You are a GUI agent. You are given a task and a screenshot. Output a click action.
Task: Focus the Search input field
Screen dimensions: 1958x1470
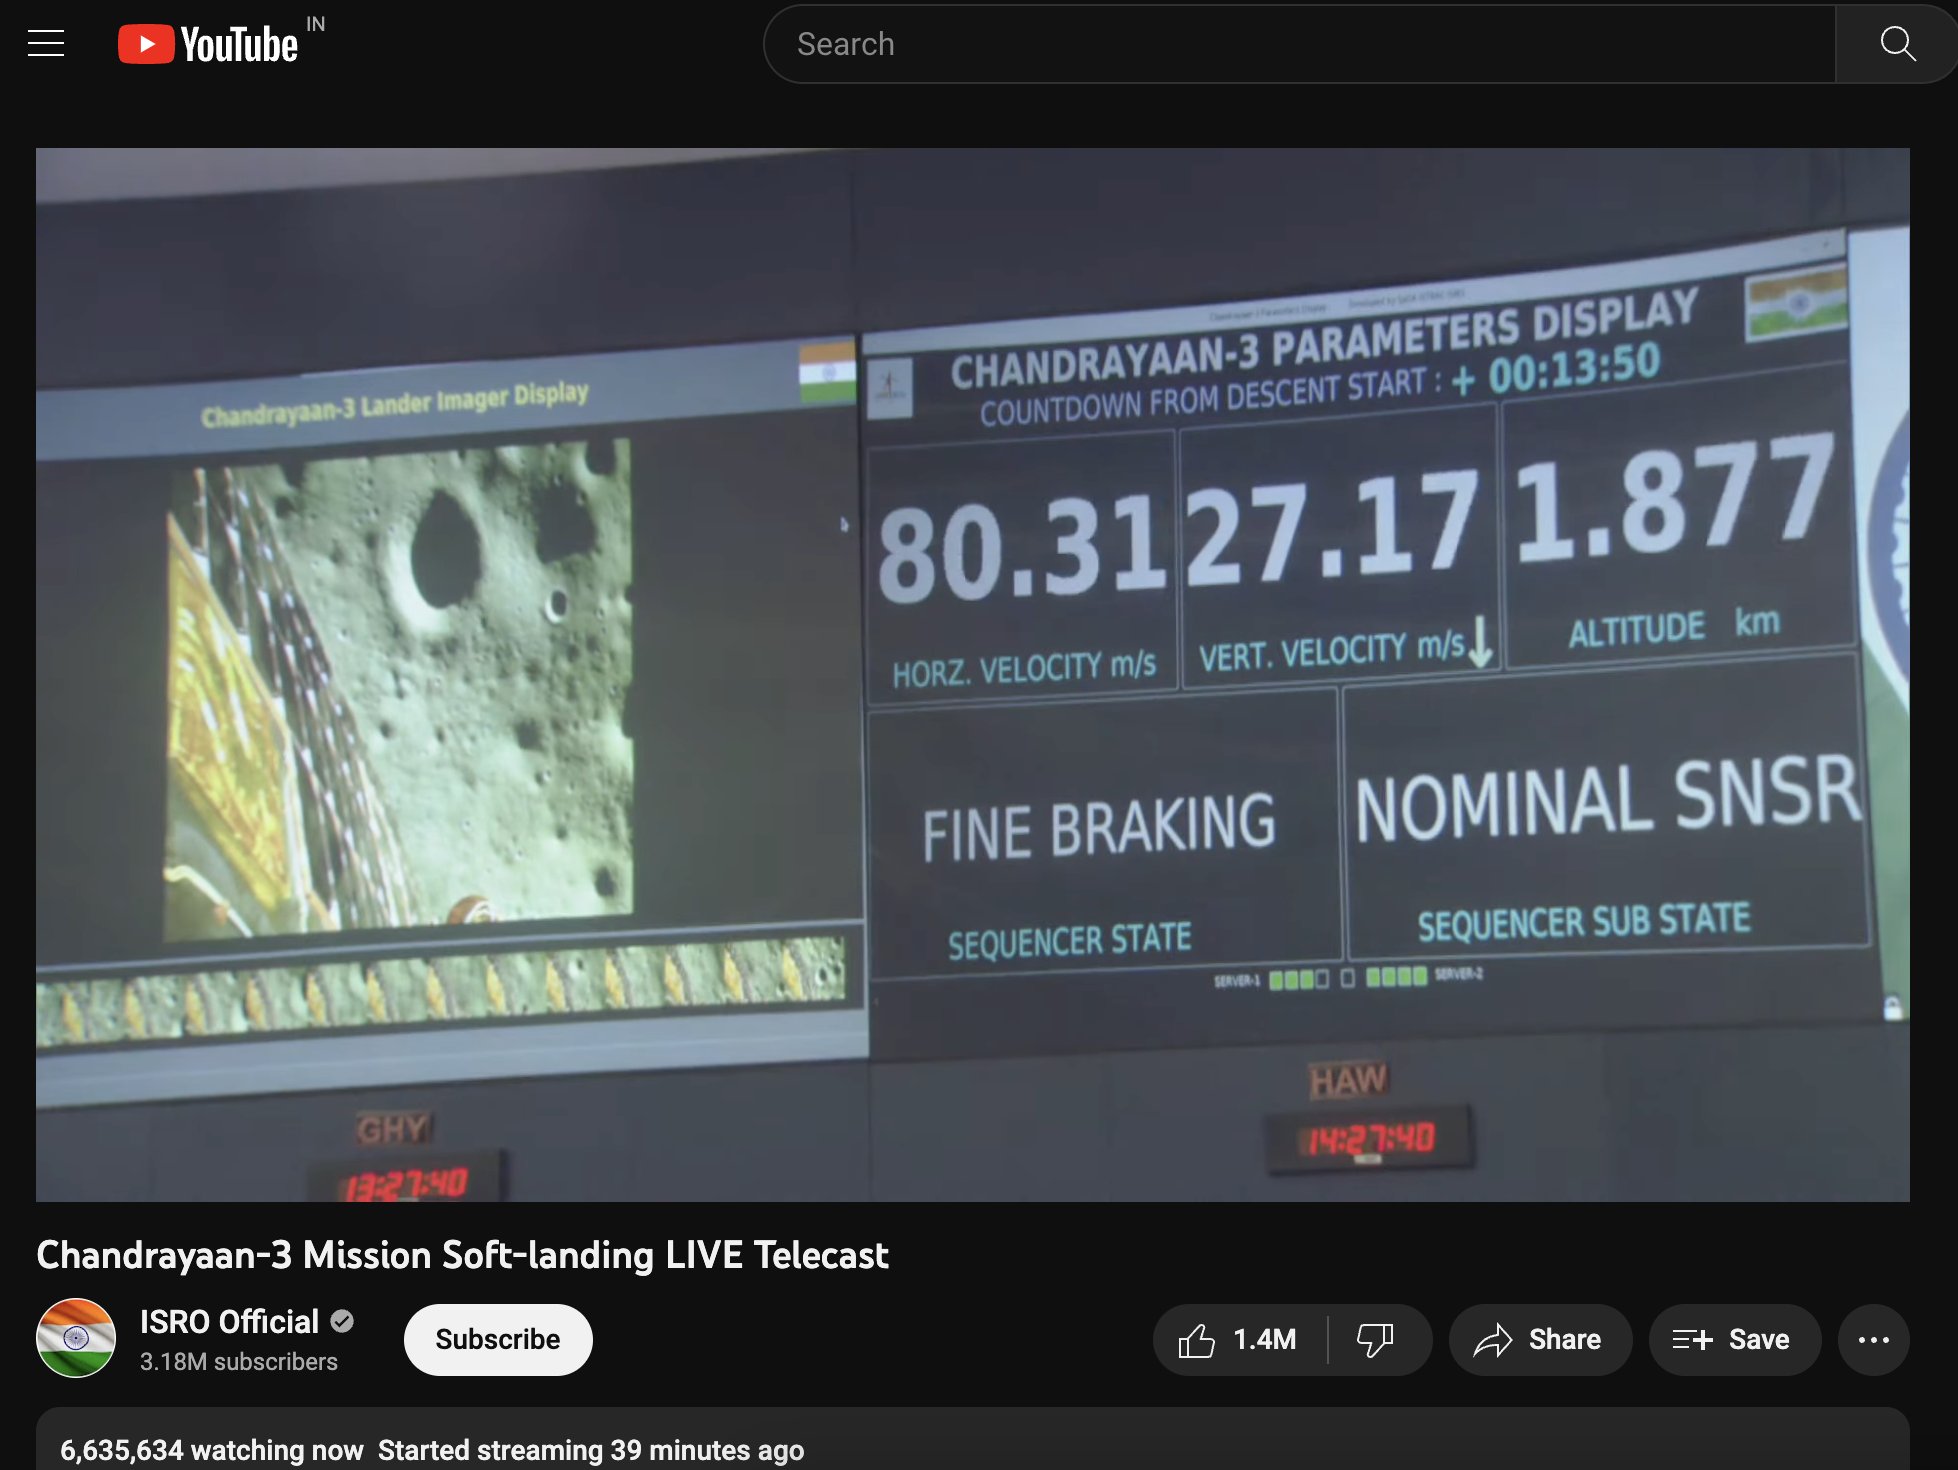click(x=1299, y=44)
